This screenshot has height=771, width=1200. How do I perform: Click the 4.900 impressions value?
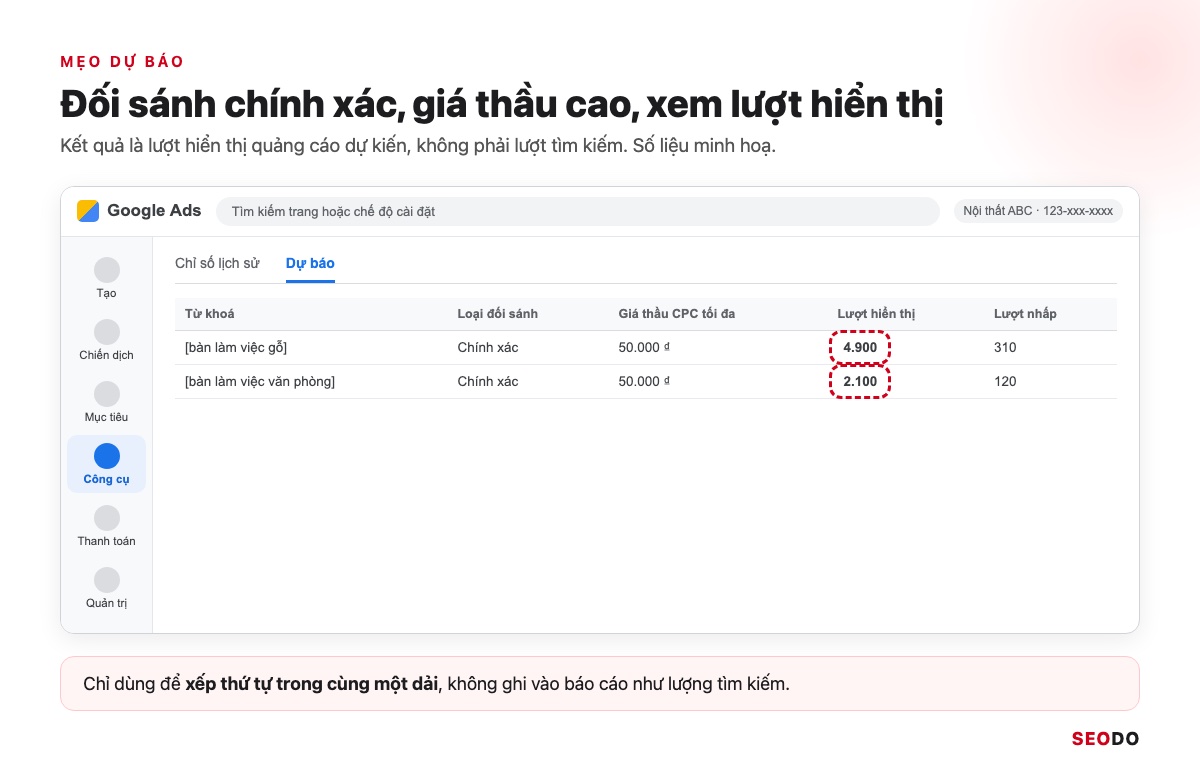(860, 348)
